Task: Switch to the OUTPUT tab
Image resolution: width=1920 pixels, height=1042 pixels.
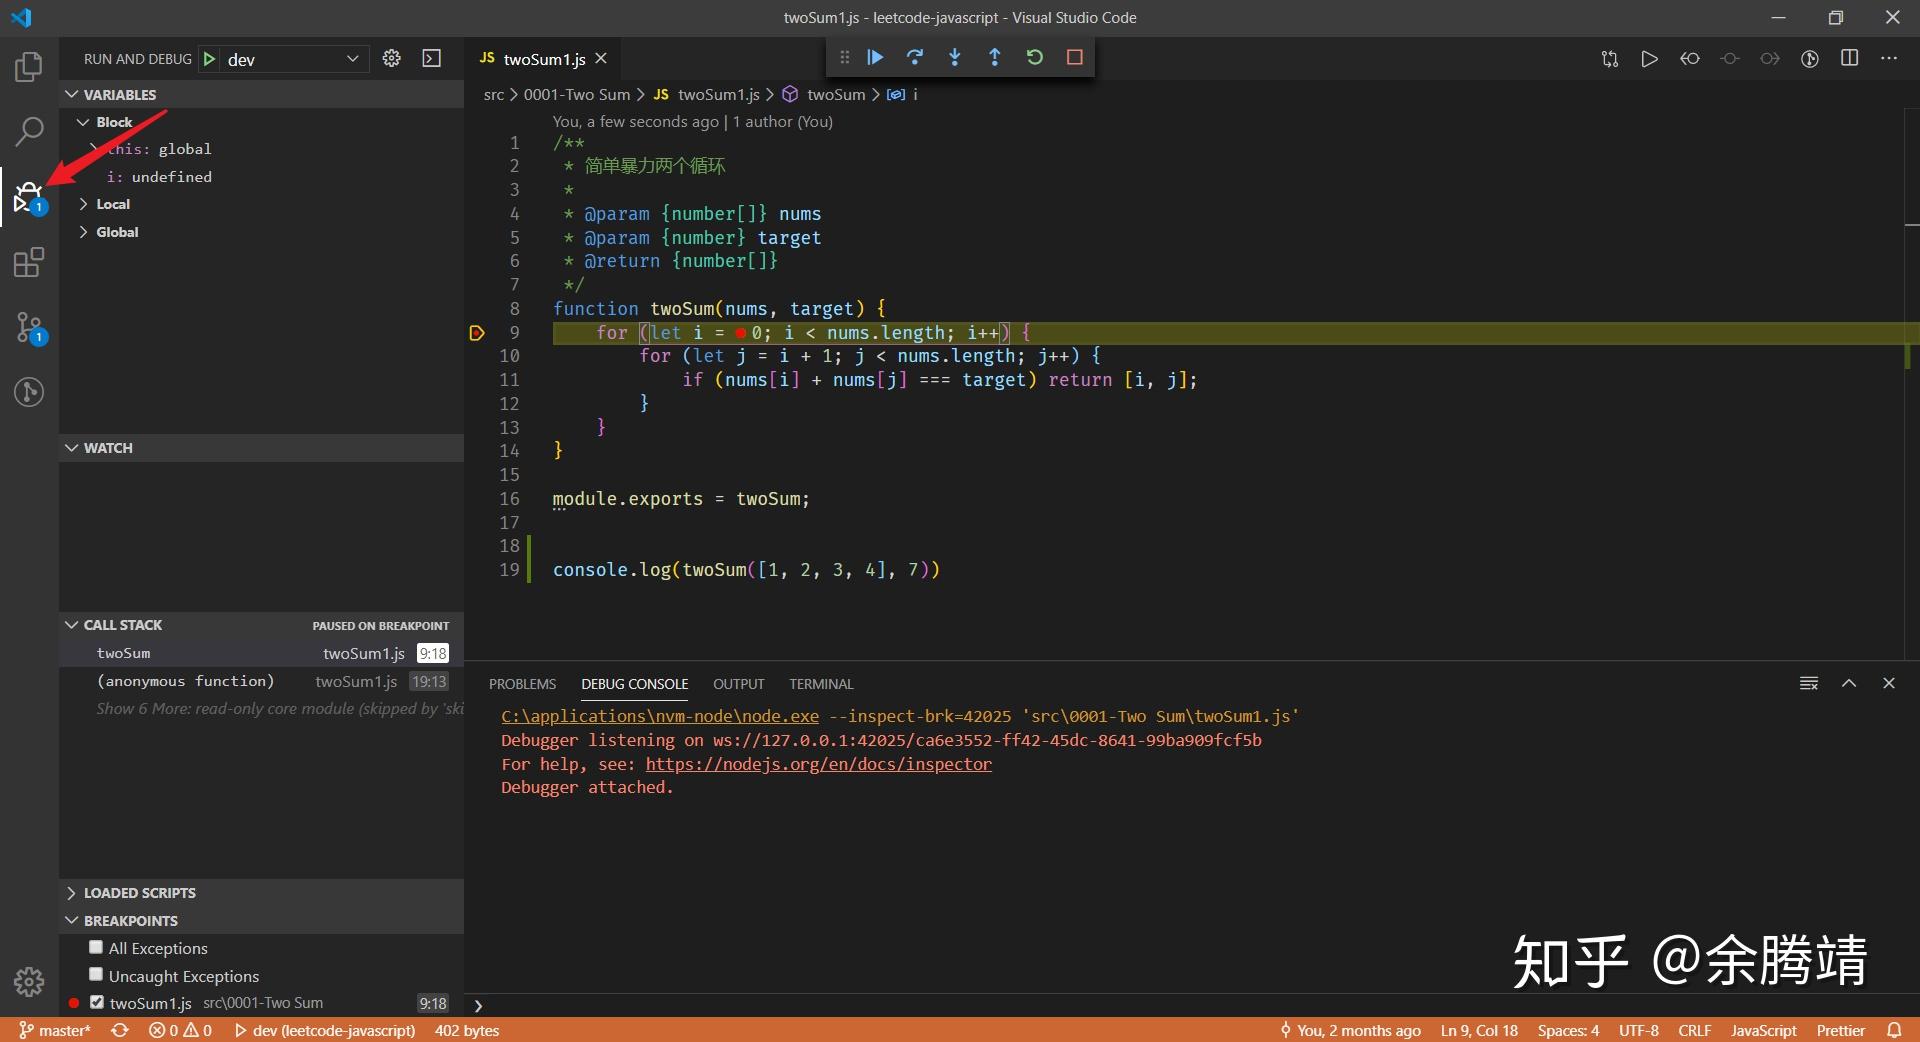Action: click(x=738, y=684)
